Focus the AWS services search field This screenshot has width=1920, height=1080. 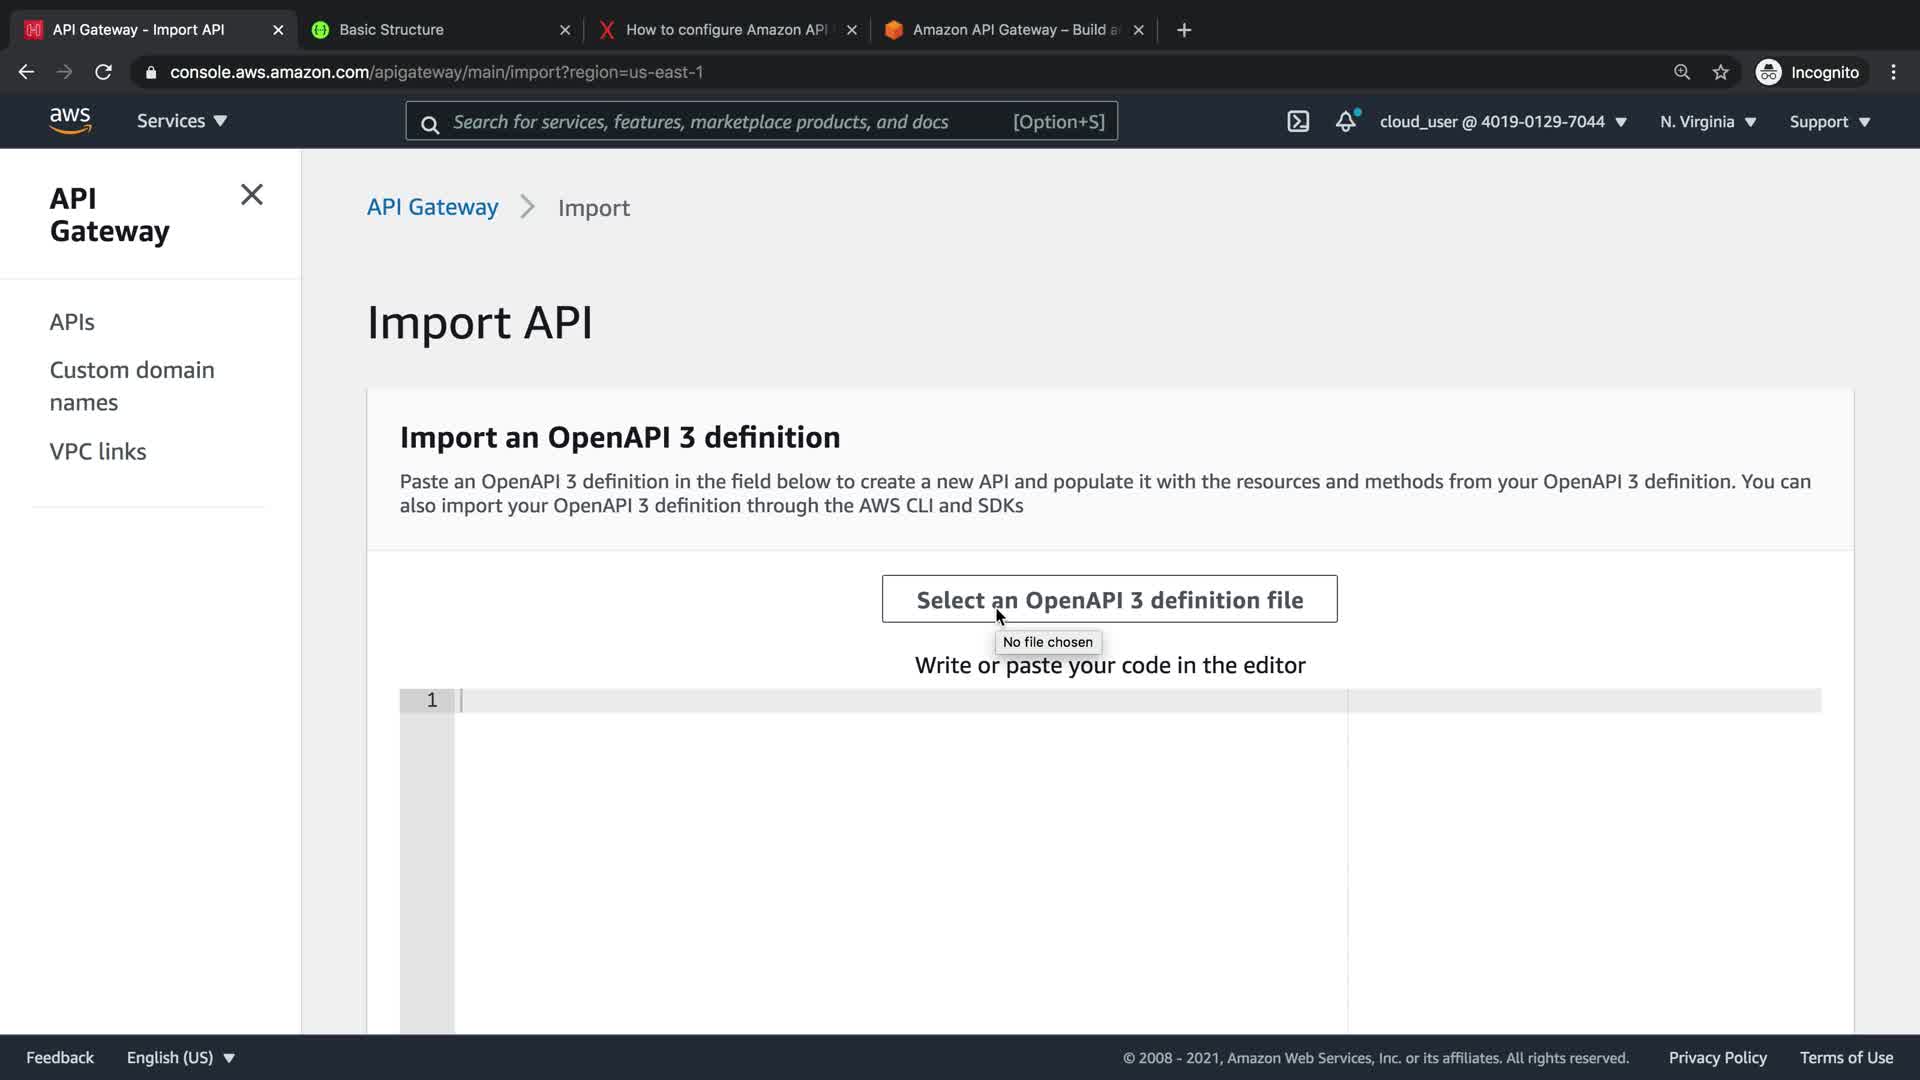tap(730, 122)
